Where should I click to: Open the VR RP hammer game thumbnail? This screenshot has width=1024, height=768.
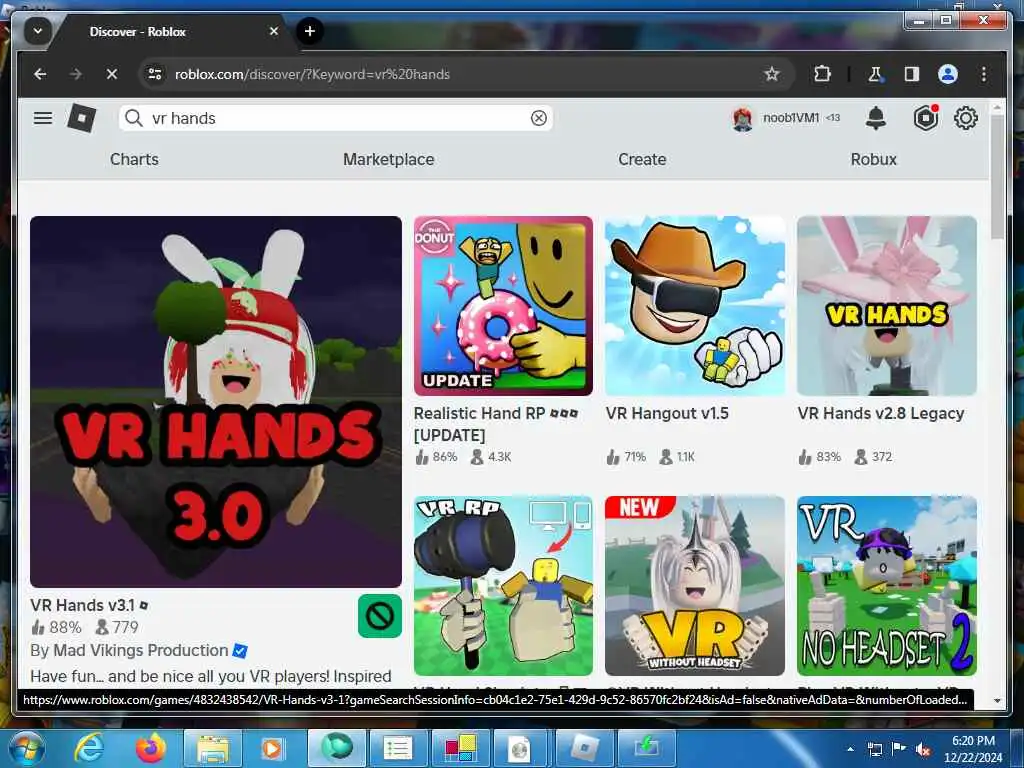(x=503, y=586)
